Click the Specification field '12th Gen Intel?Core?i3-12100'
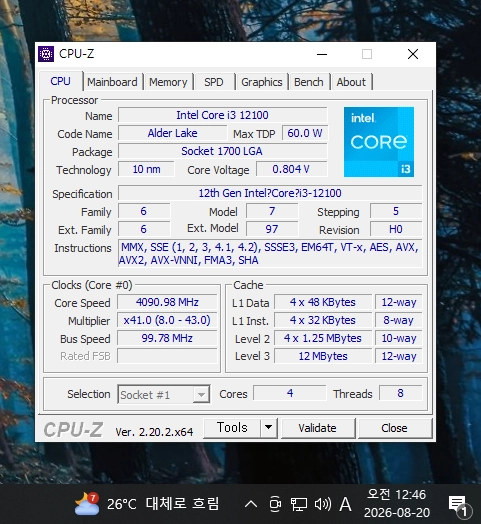Viewport: 481px width, 524px height. coord(270,193)
